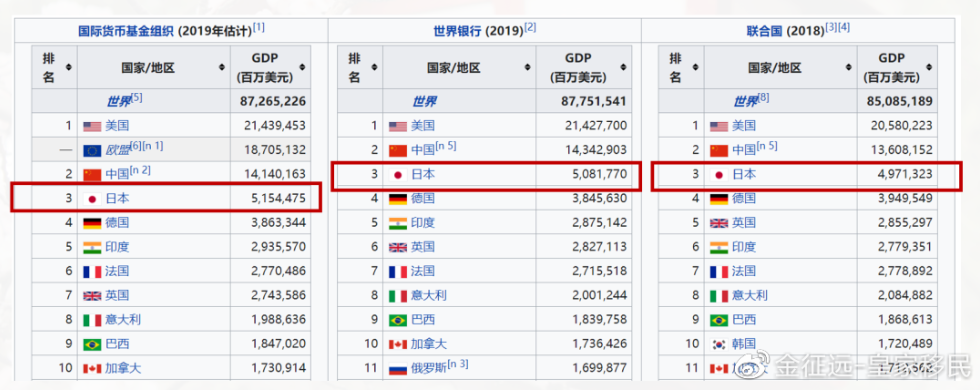
Task: Click the EU flag icon beside 欧盟
Action: tap(92, 150)
